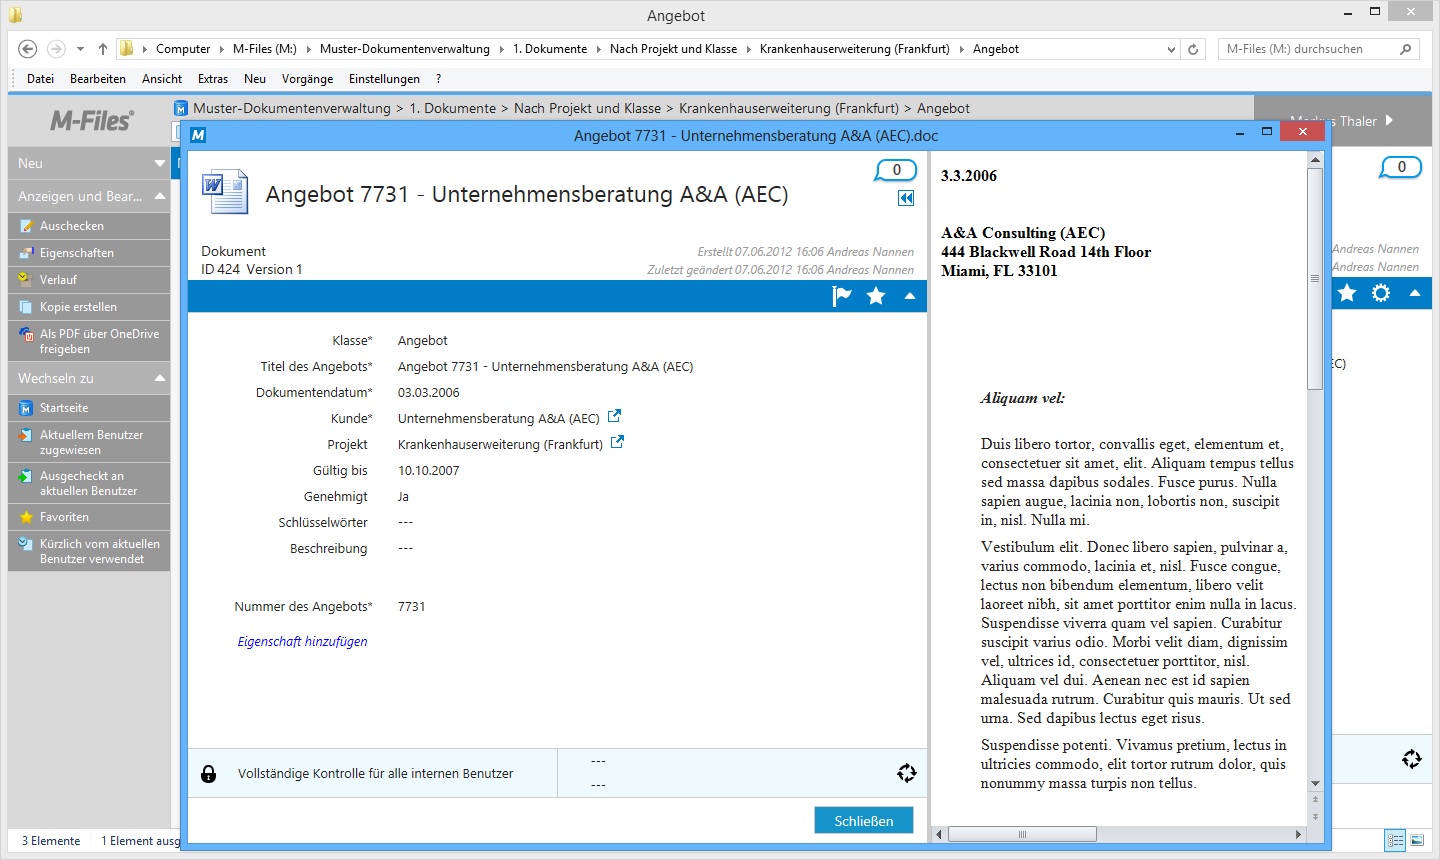1440x860 pixels.
Task: Click star icon in background M-Files window
Action: click(1347, 293)
